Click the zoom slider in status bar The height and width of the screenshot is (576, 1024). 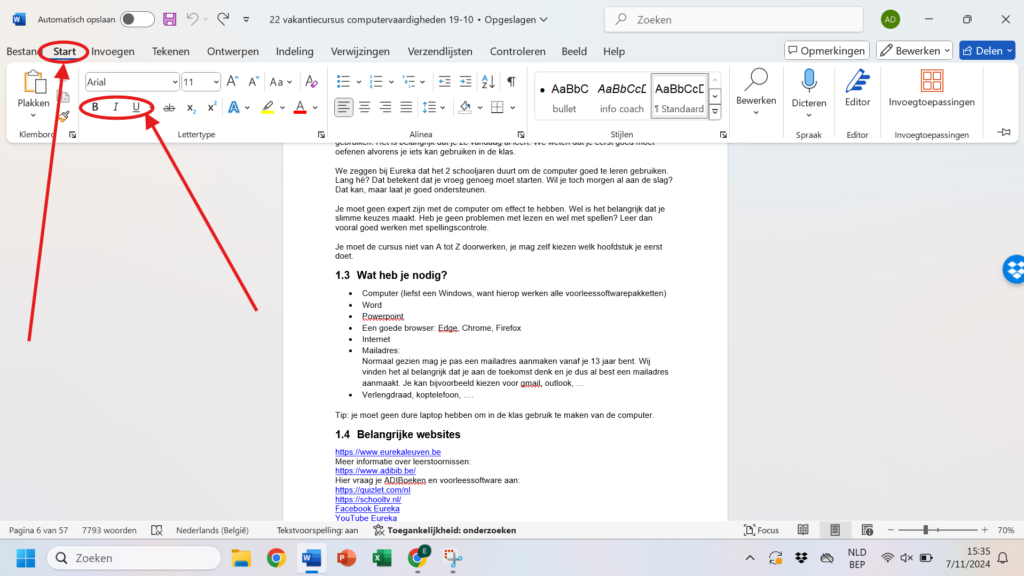click(925, 530)
